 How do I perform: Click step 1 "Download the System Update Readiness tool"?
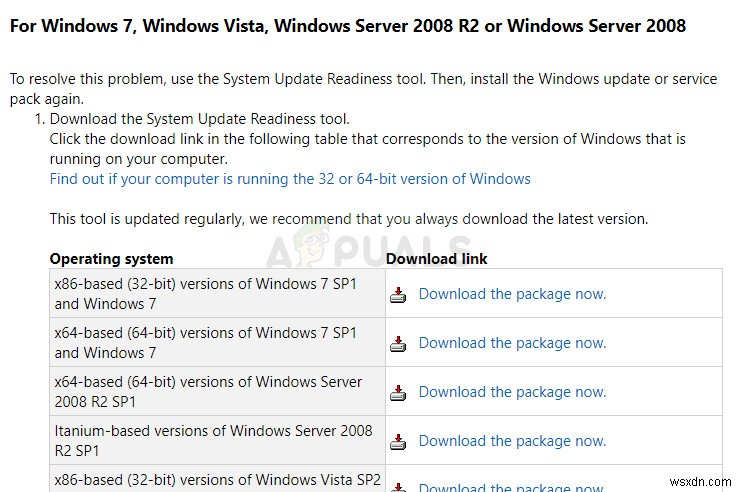coord(199,119)
